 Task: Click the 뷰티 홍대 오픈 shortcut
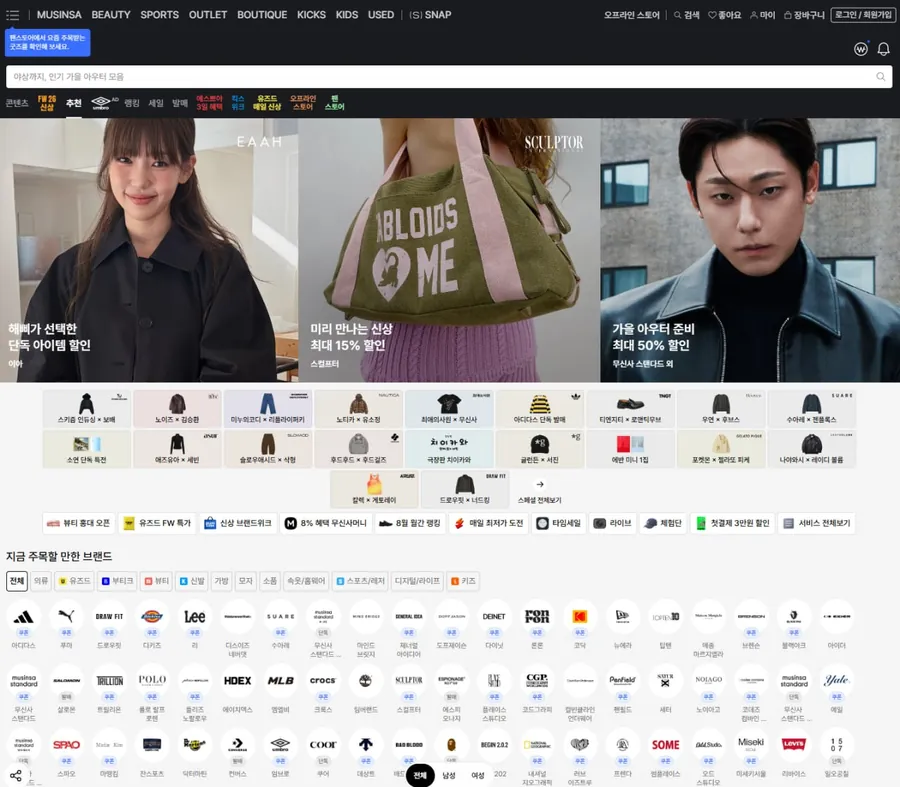pyautogui.click(x=79, y=524)
